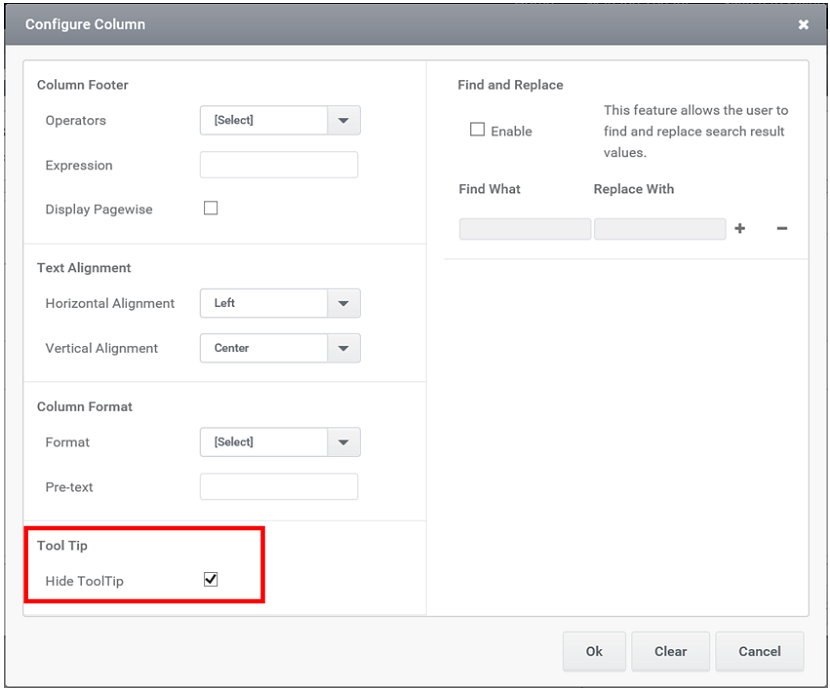This screenshot has height=688, width=830.
Task: Open the Vertical Alignment dropdown
Action: [280, 348]
